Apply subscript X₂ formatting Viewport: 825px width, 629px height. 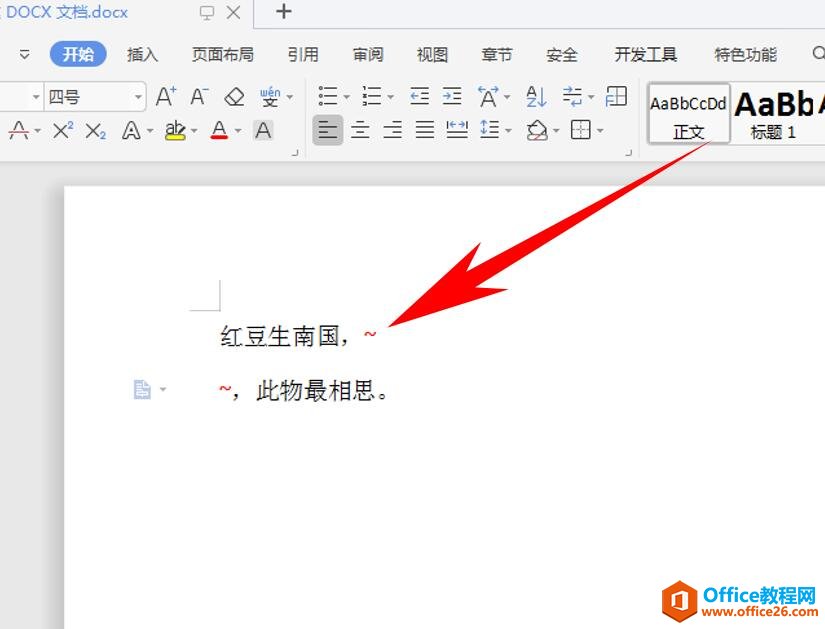pyautogui.click(x=95, y=131)
